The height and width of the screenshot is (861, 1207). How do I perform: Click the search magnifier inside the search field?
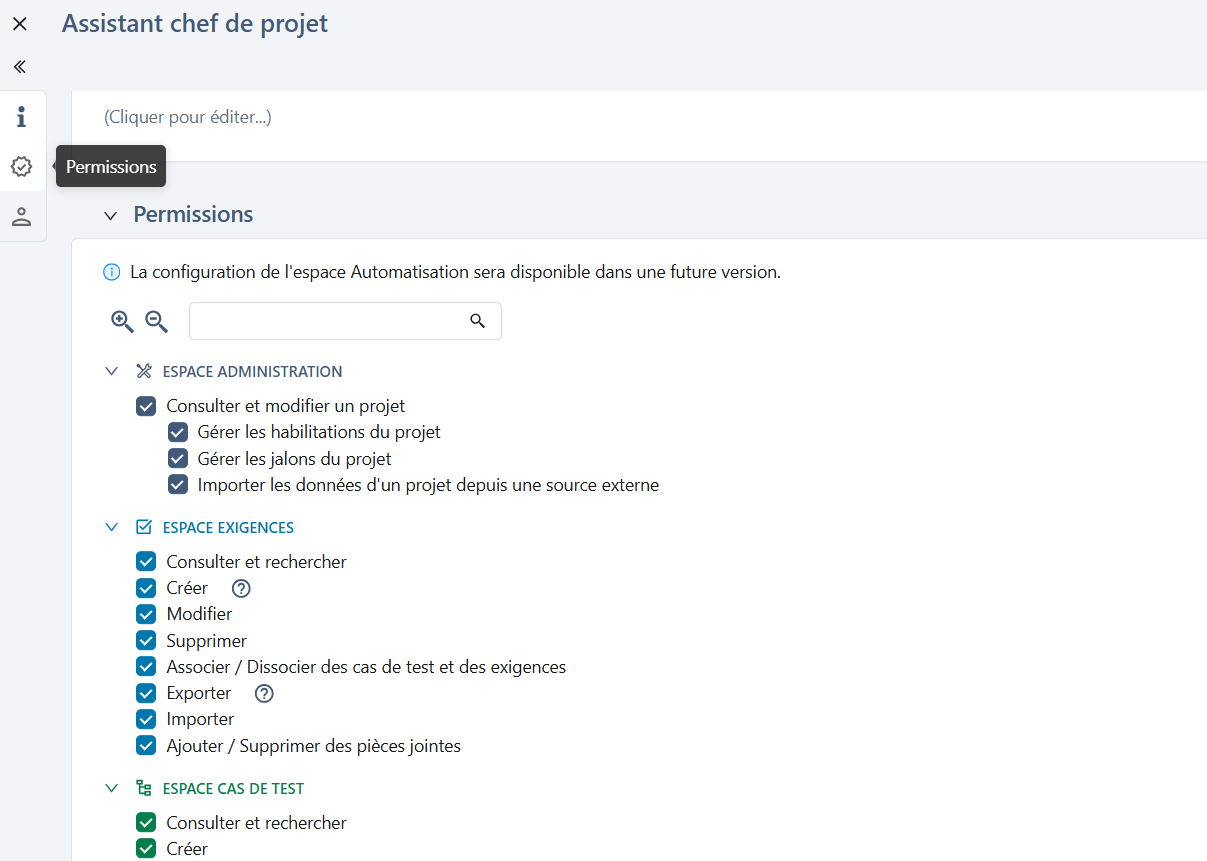click(x=477, y=321)
